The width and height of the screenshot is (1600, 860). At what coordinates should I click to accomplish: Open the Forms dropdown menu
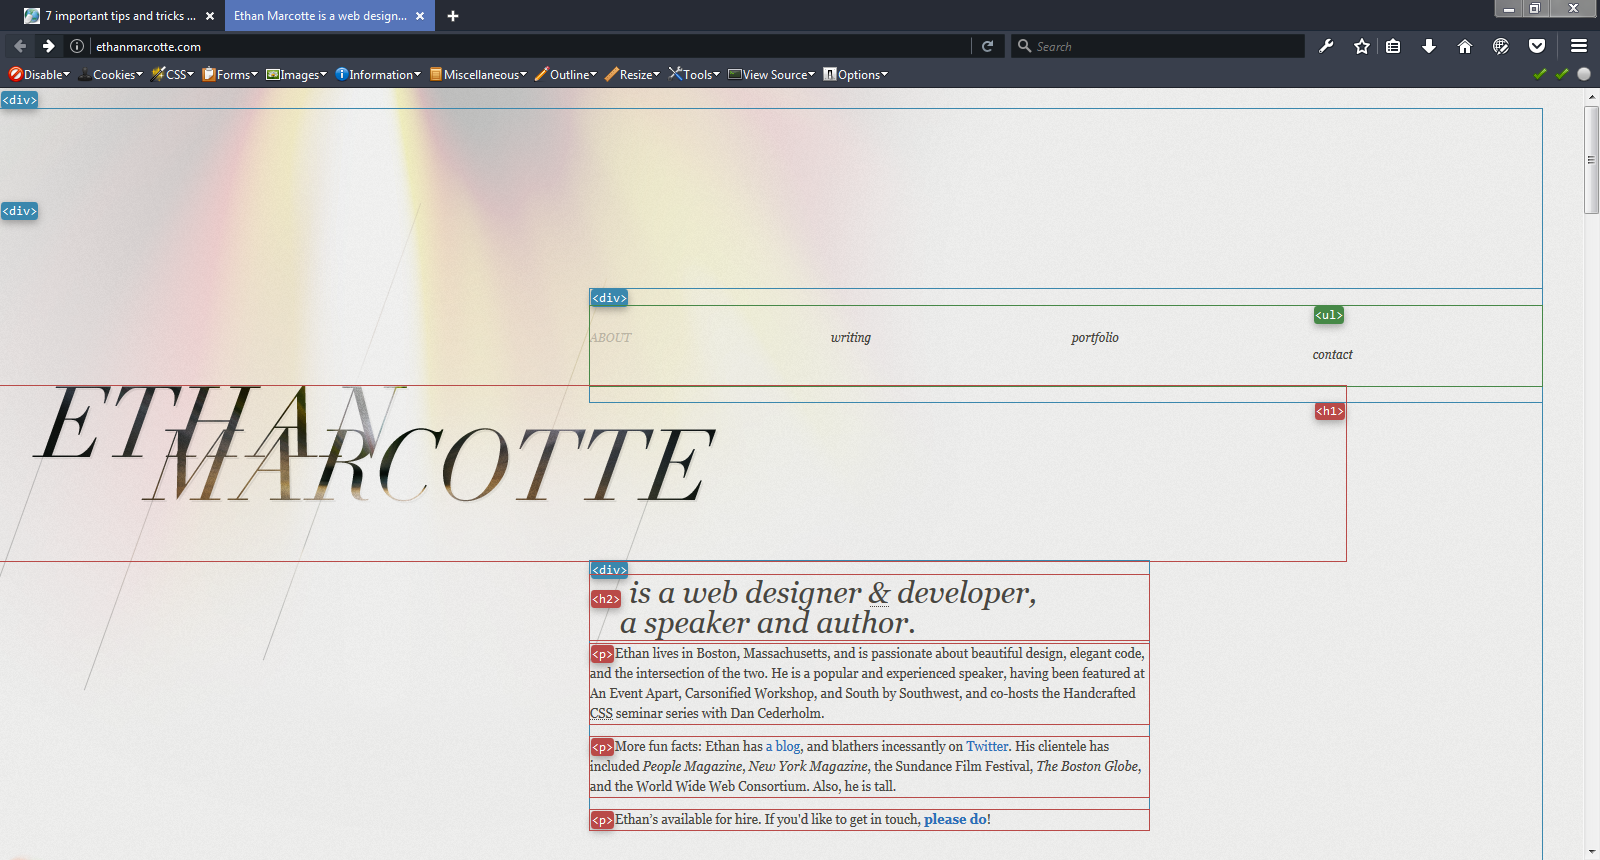230,74
